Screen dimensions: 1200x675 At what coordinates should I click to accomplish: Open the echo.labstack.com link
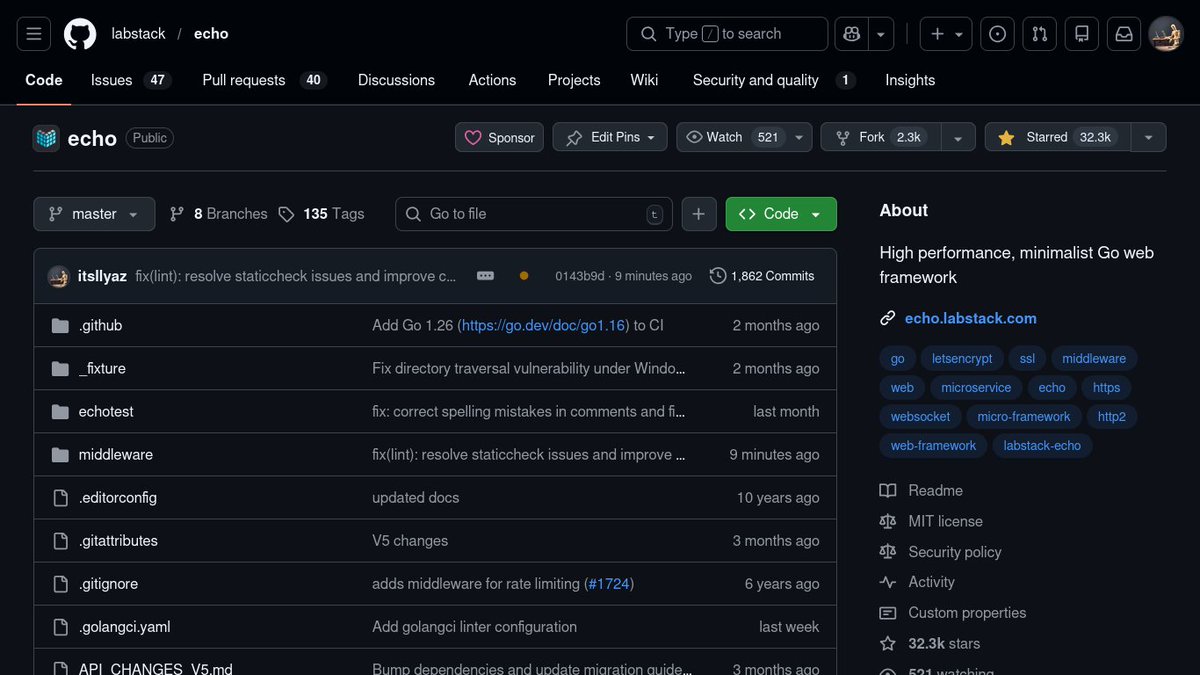coord(971,319)
